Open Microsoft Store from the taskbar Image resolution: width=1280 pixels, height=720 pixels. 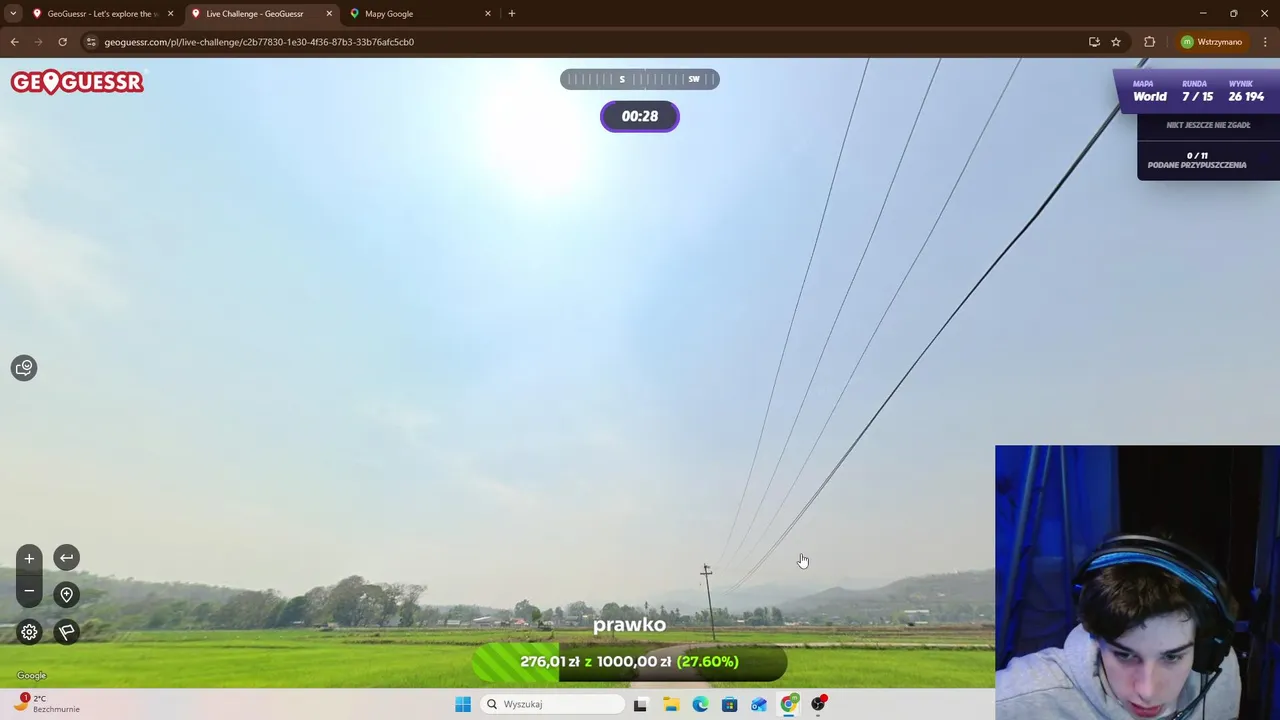730,704
